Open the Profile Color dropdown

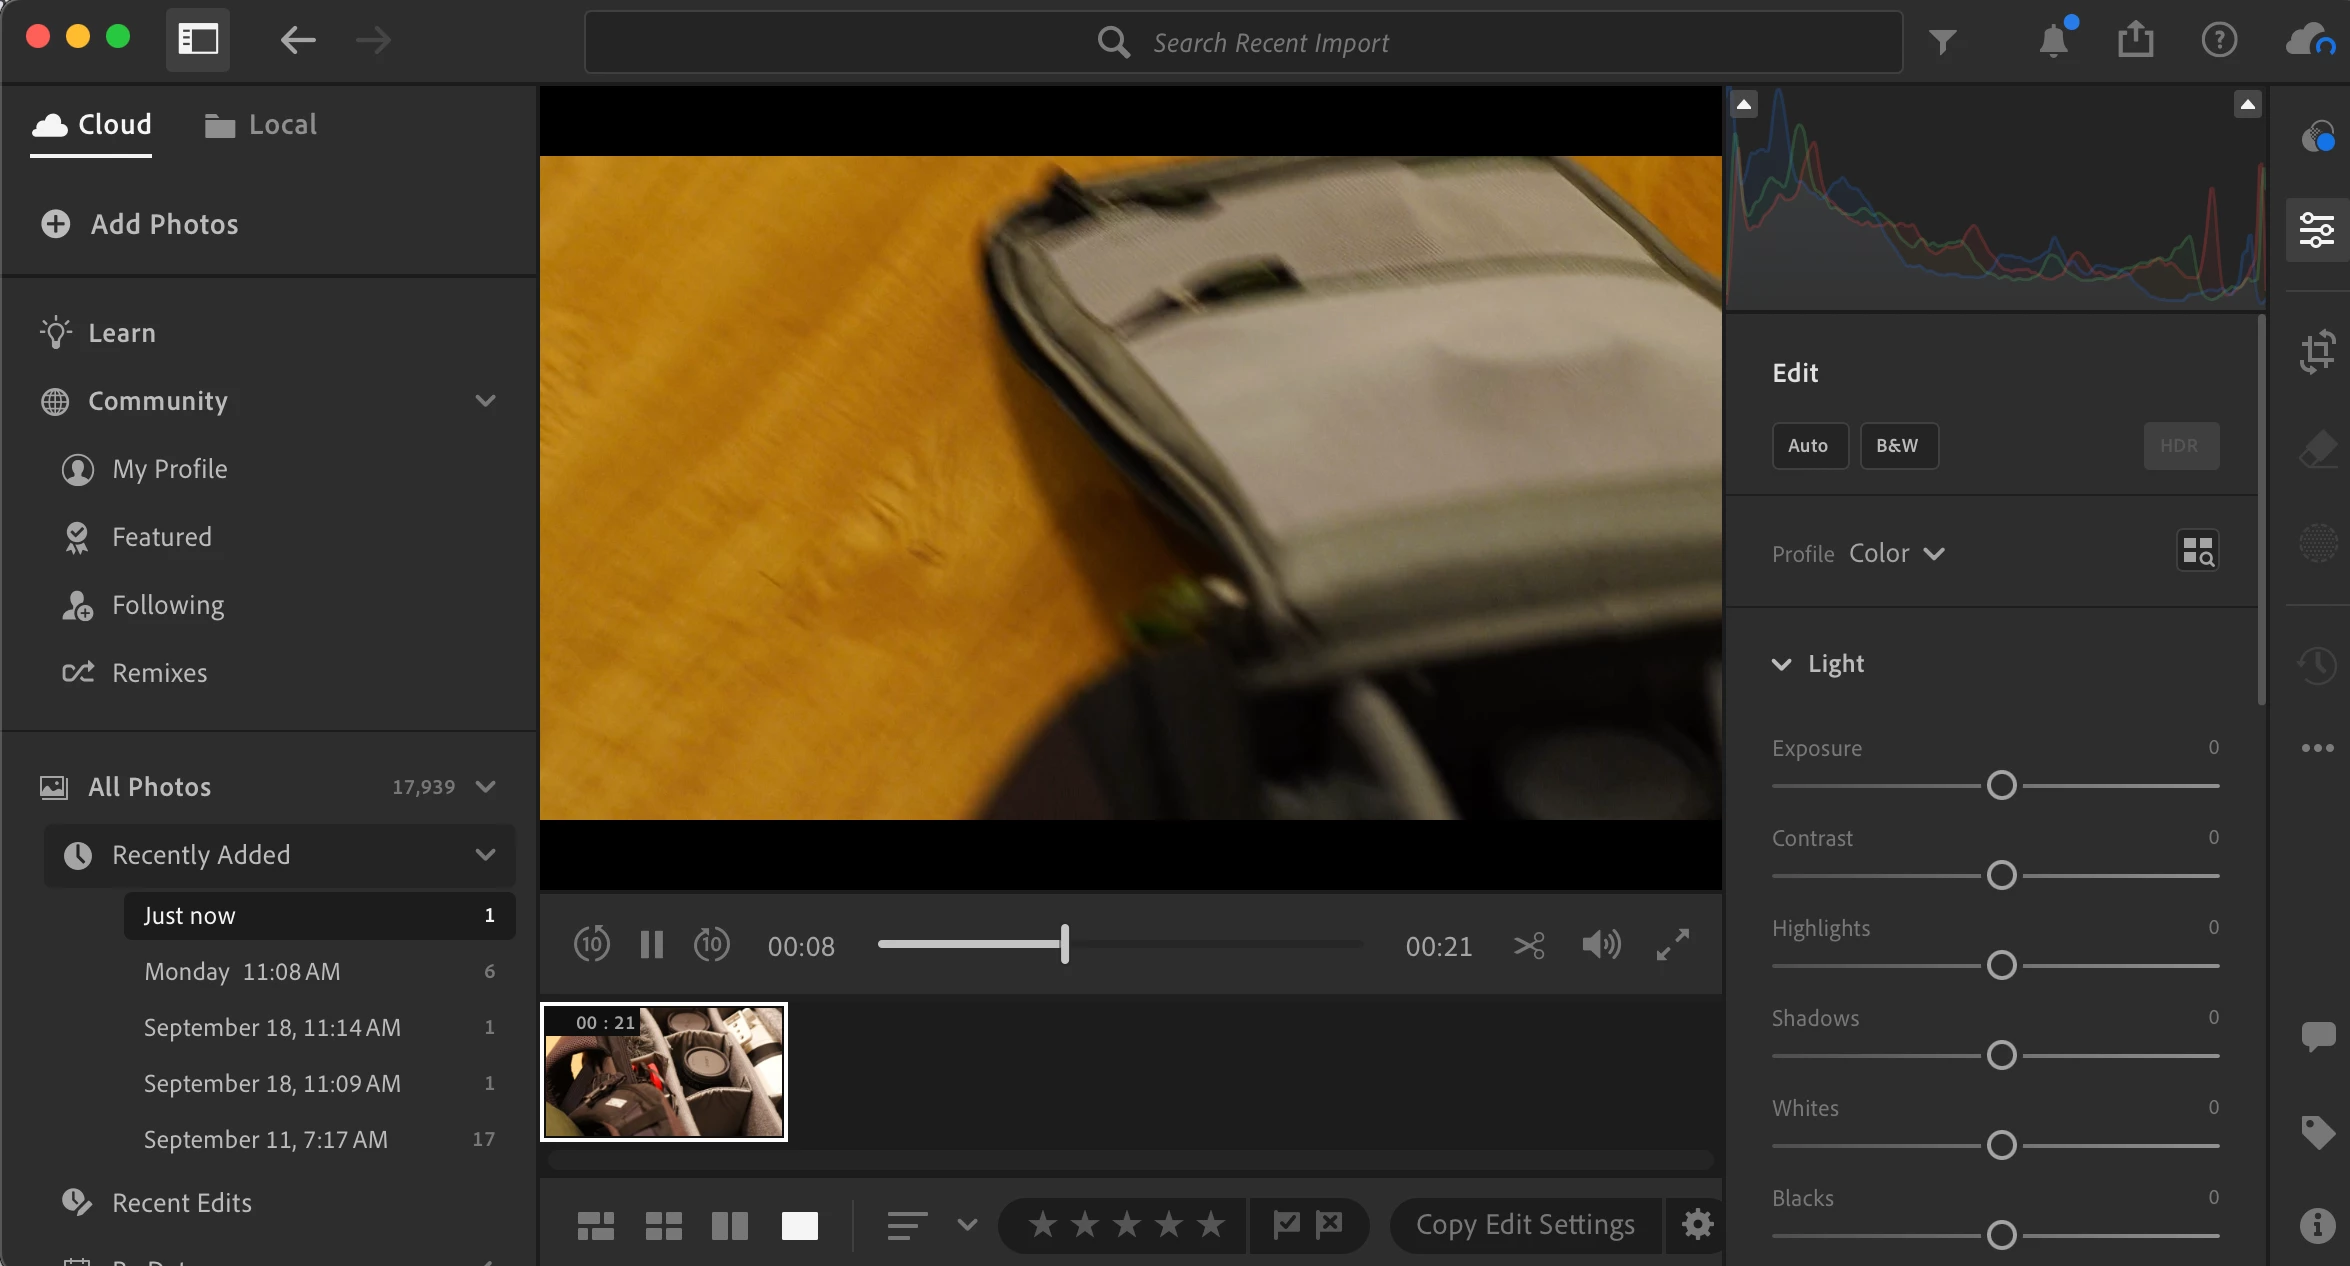coord(1896,553)
